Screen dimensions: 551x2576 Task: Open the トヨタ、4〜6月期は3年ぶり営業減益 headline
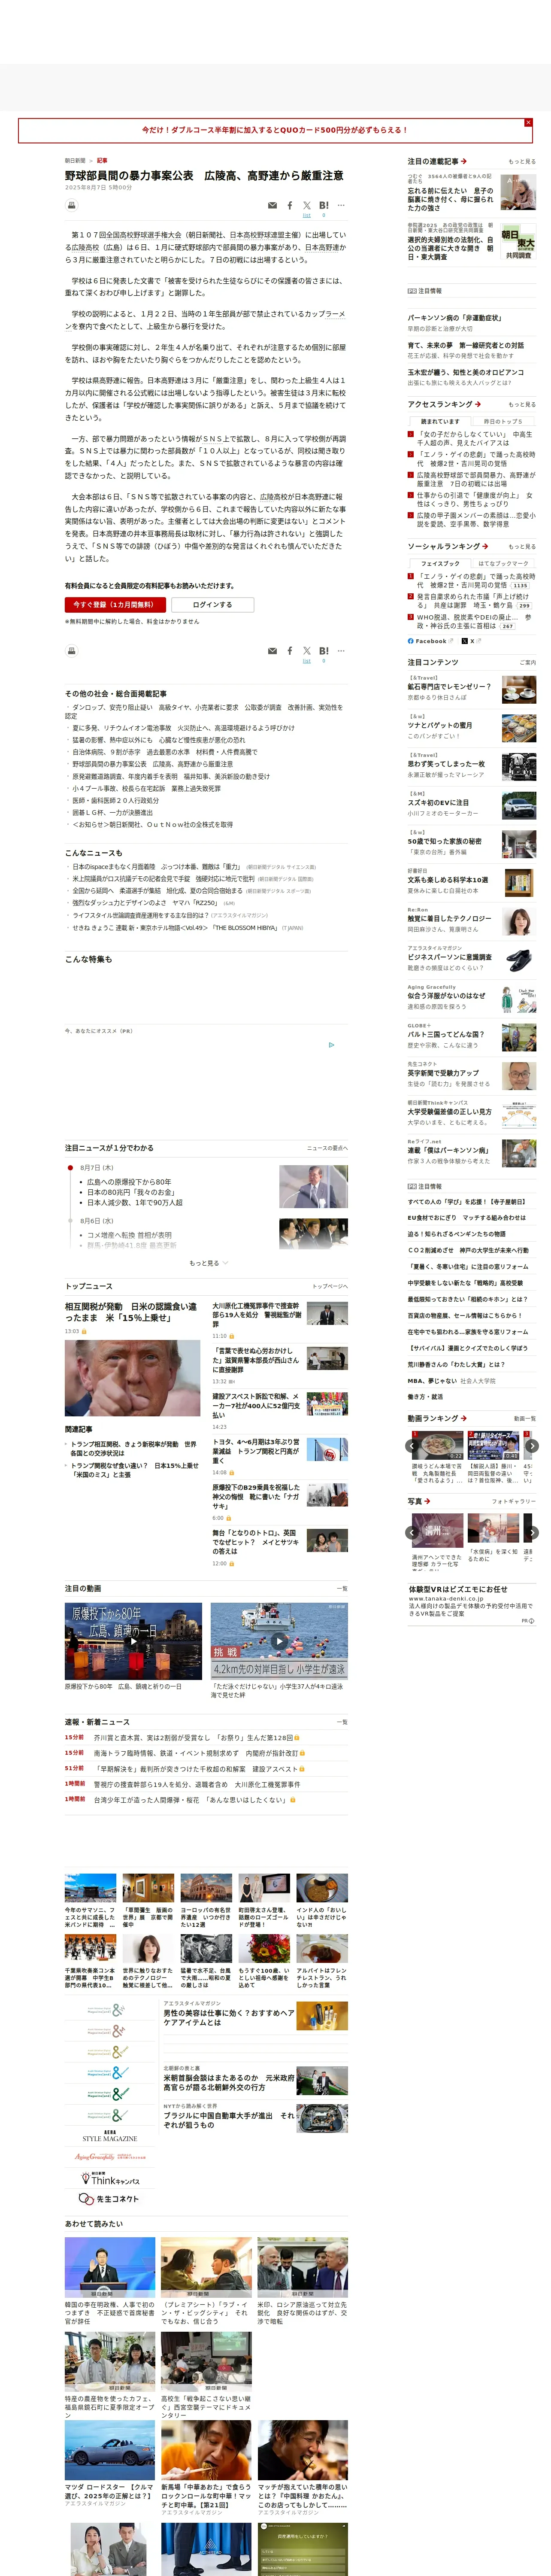pos(256,1451)
